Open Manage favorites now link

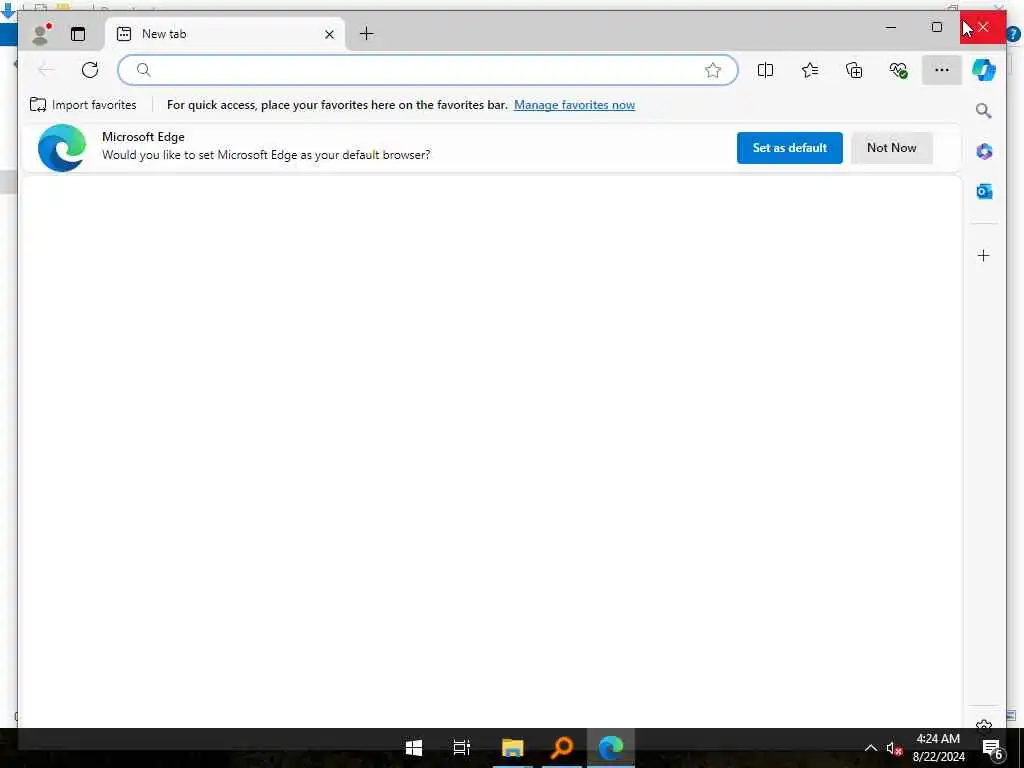coord(574,104)
